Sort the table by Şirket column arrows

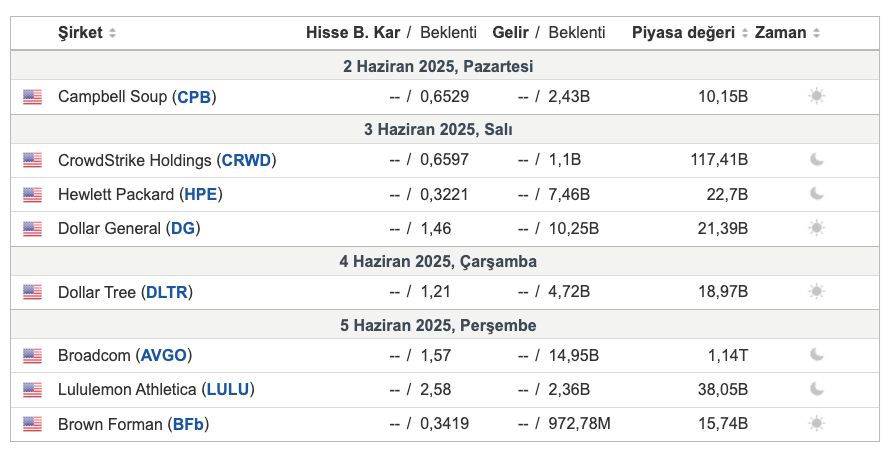(112, 33)
